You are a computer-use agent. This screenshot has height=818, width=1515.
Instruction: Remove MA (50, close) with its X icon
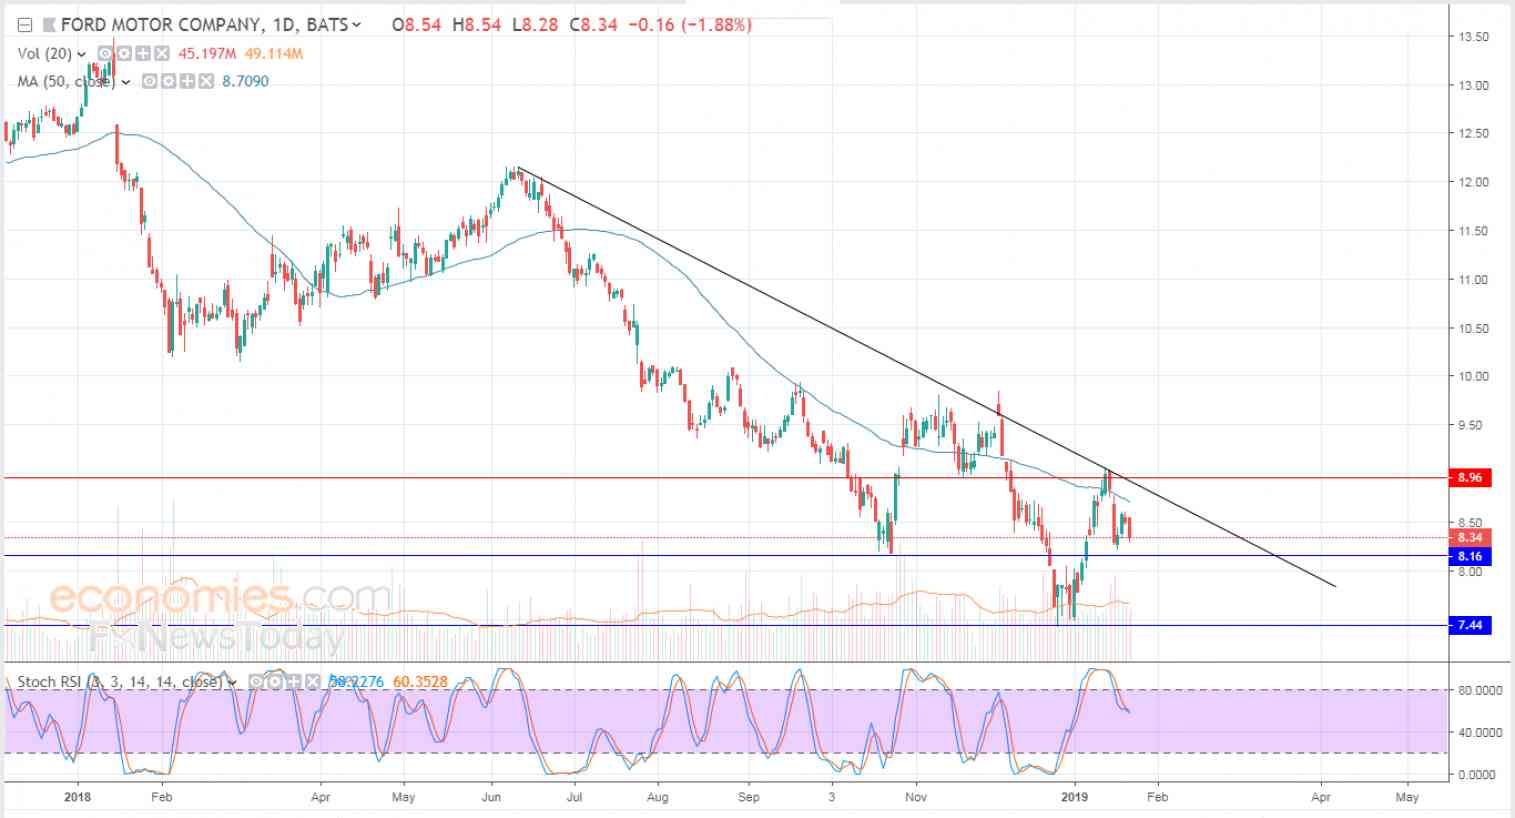click(206, 81)
